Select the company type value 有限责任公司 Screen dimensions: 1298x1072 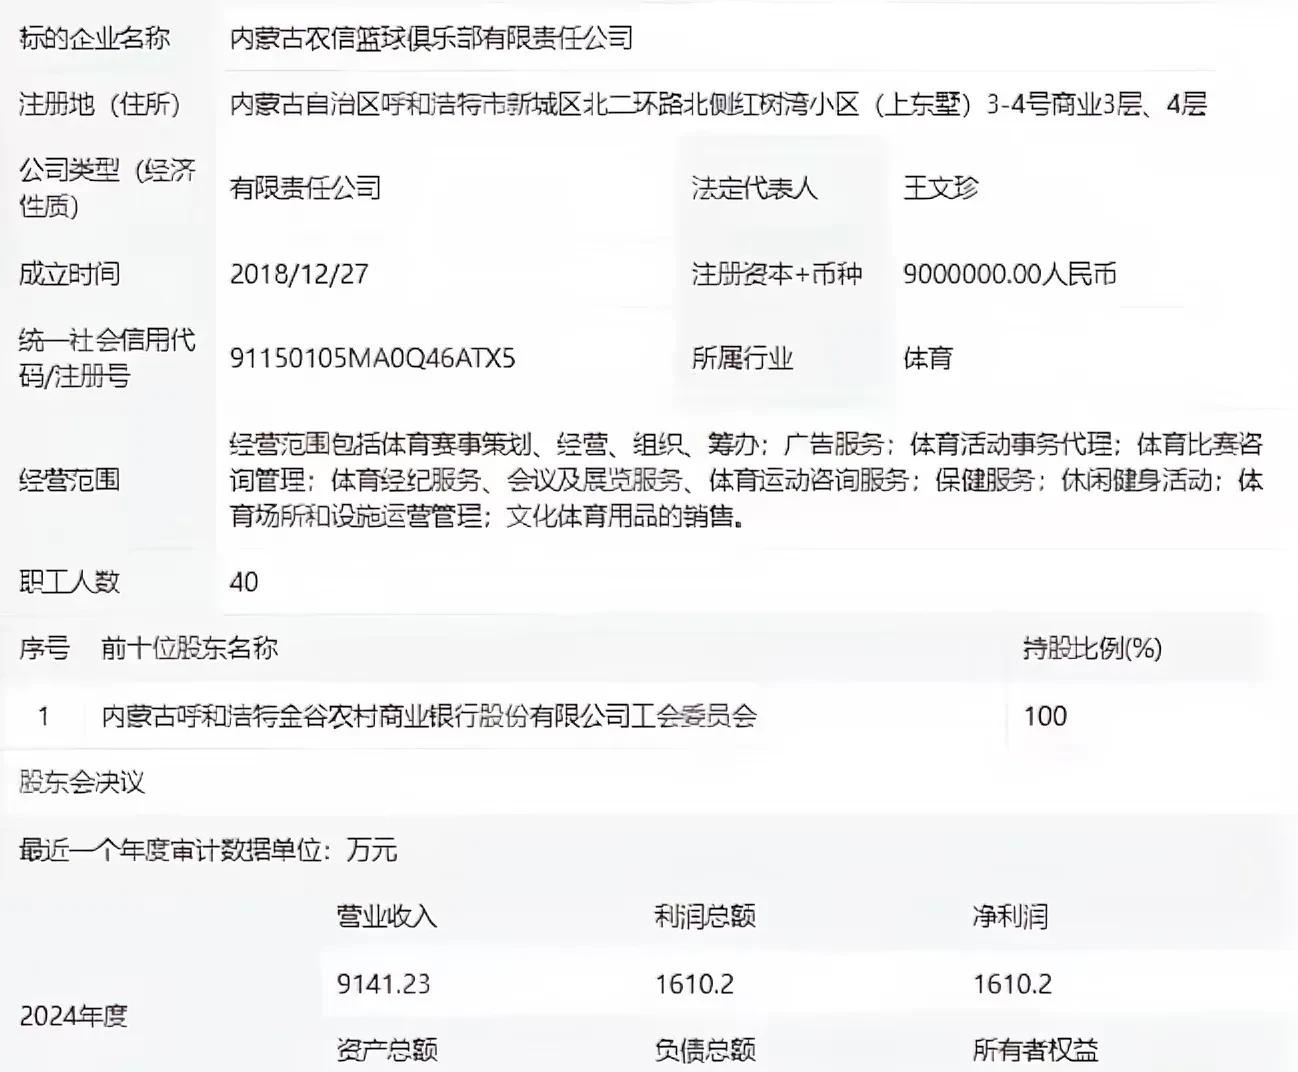coord(305,188)
